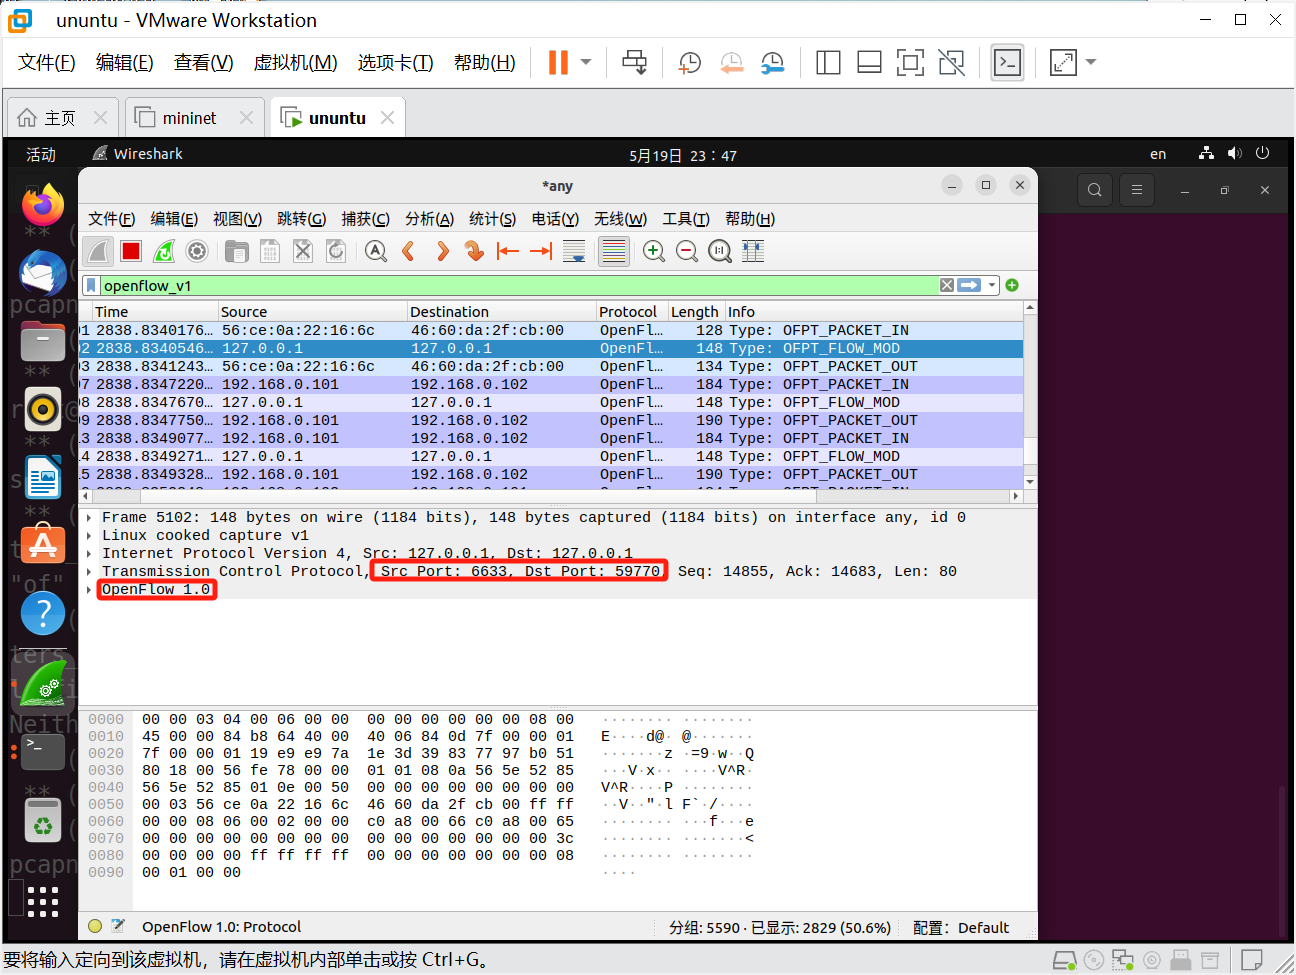Enter VMware full screen mode
This screenshot has width=1296, height=975.
[x=910, y=62]
